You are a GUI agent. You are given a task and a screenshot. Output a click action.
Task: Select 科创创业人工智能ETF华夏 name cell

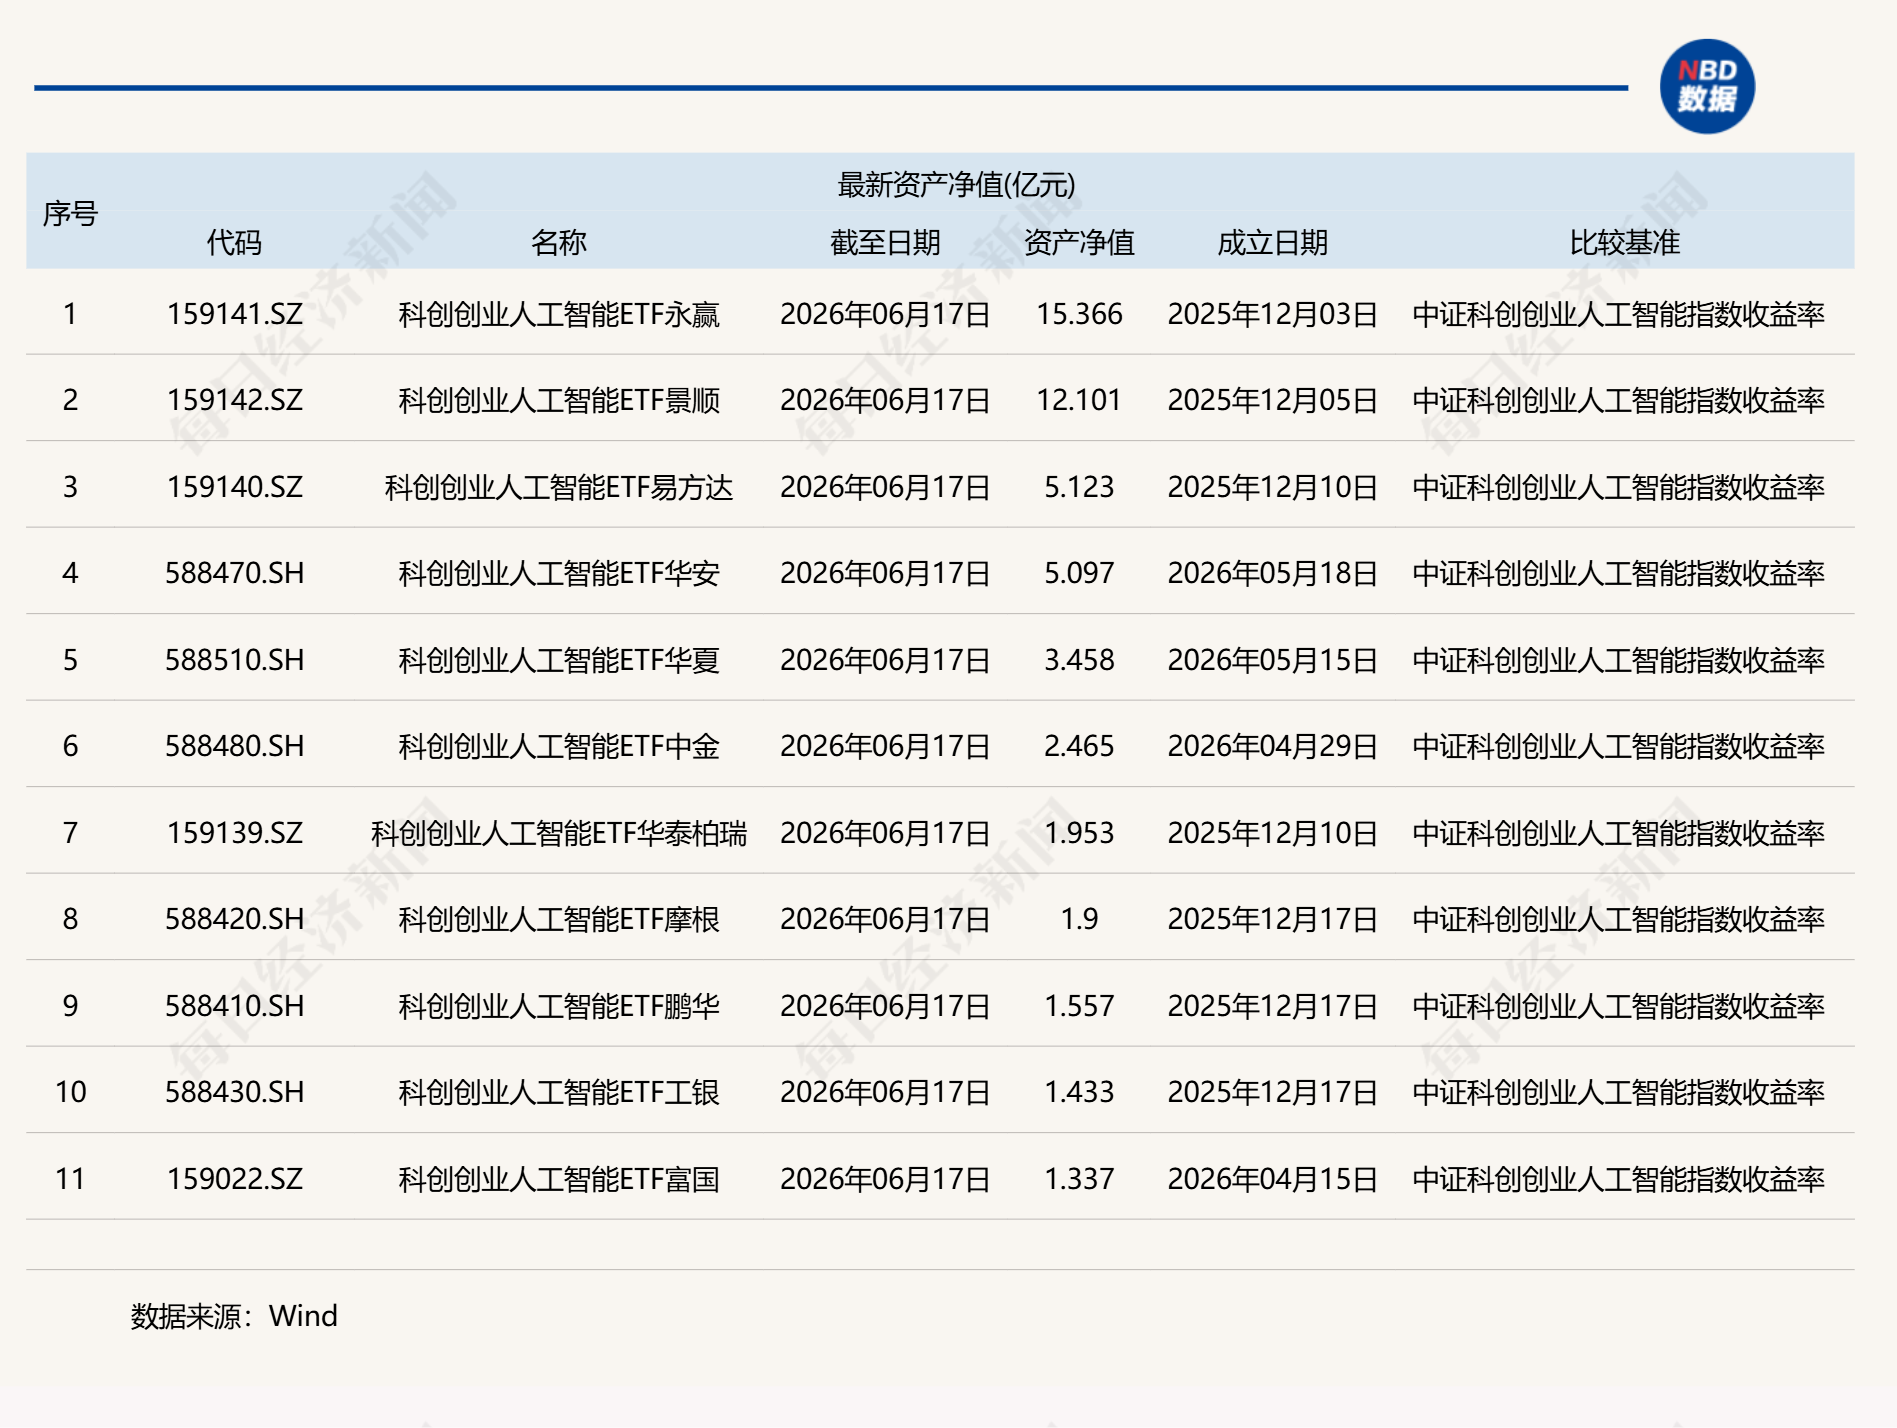click(x=559, y=660)
